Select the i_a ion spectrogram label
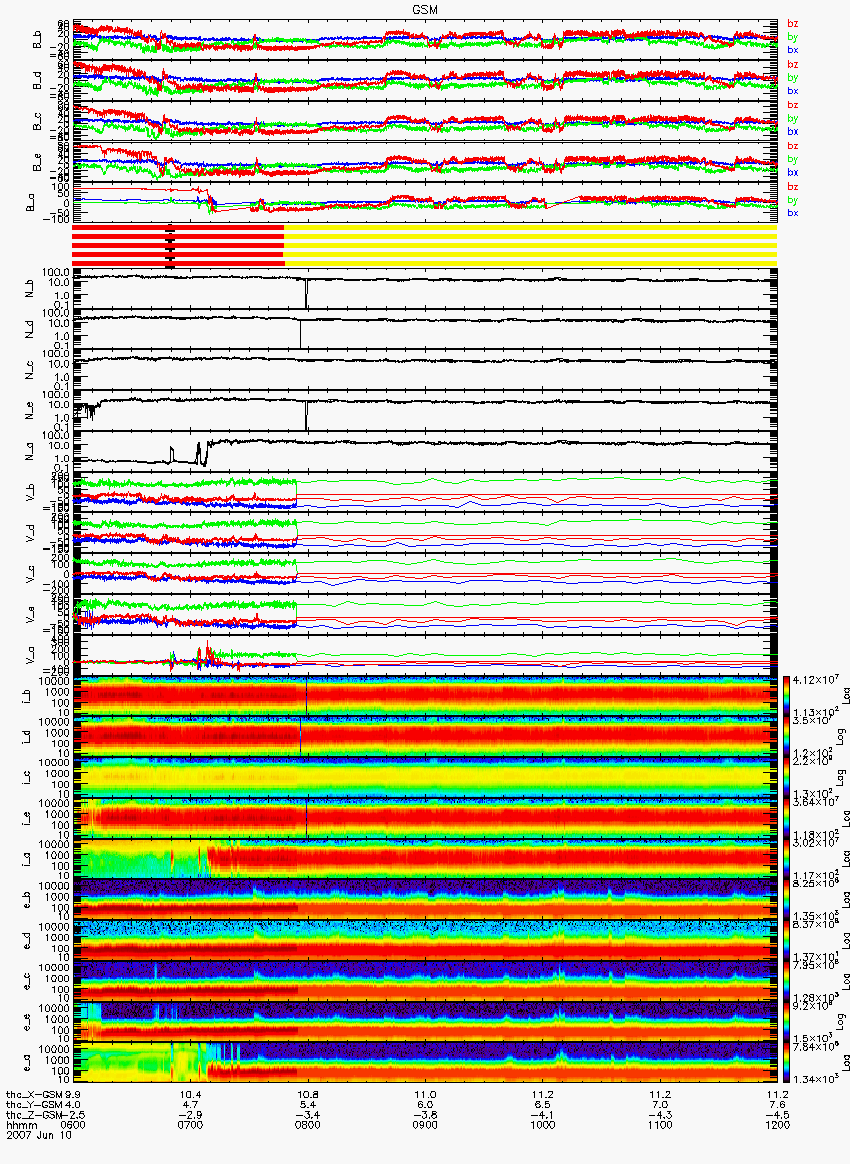The image size is (850, 1164). pos(27,860)
